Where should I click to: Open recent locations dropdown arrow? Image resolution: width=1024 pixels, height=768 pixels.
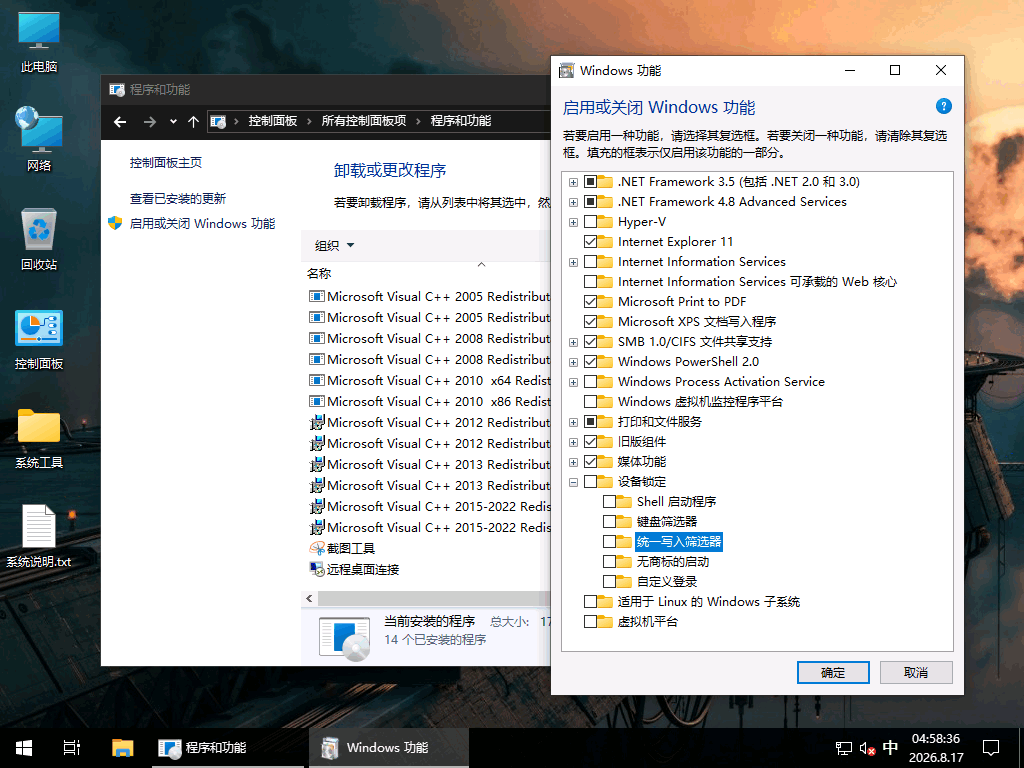click(x=173, y=121)
